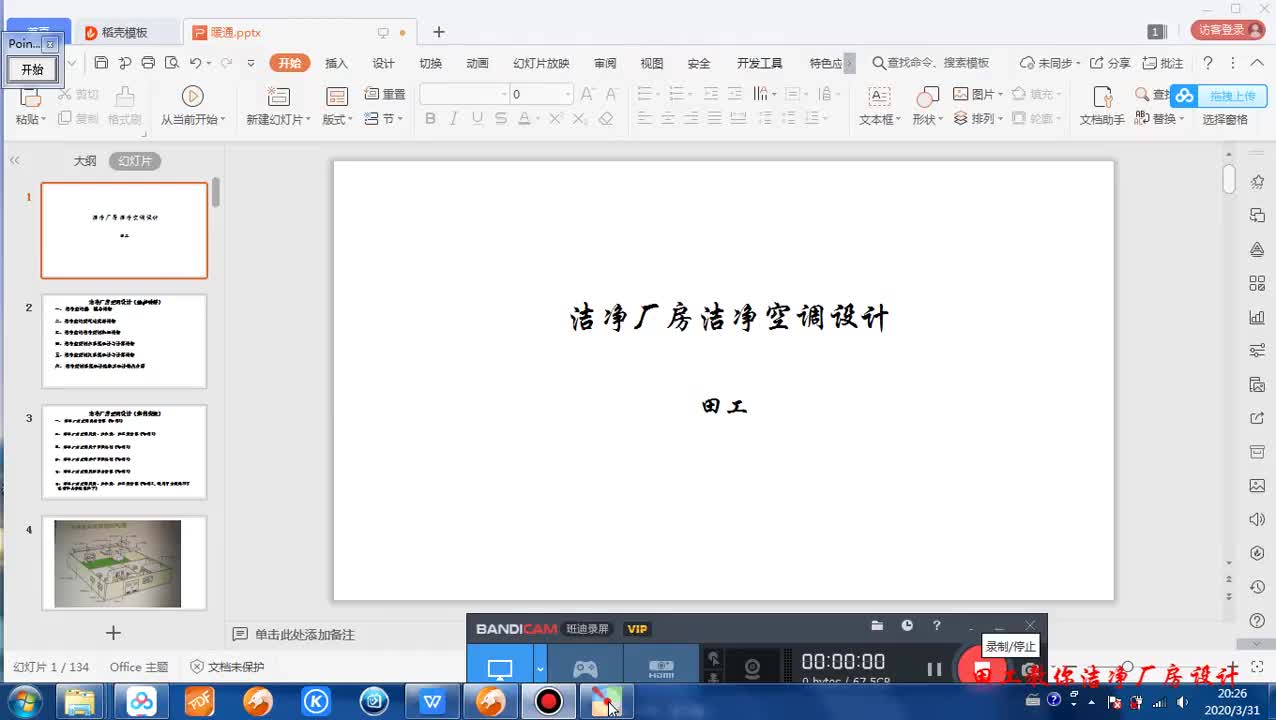
Task: Open font size combo box
Action: (541, 94)
